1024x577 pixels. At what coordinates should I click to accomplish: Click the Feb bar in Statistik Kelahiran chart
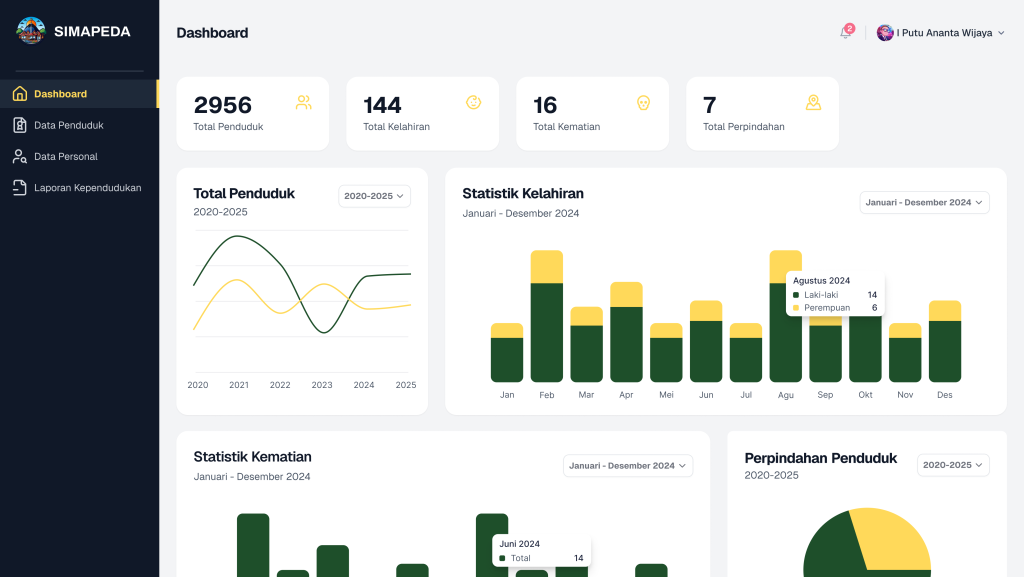pos(547,316)
